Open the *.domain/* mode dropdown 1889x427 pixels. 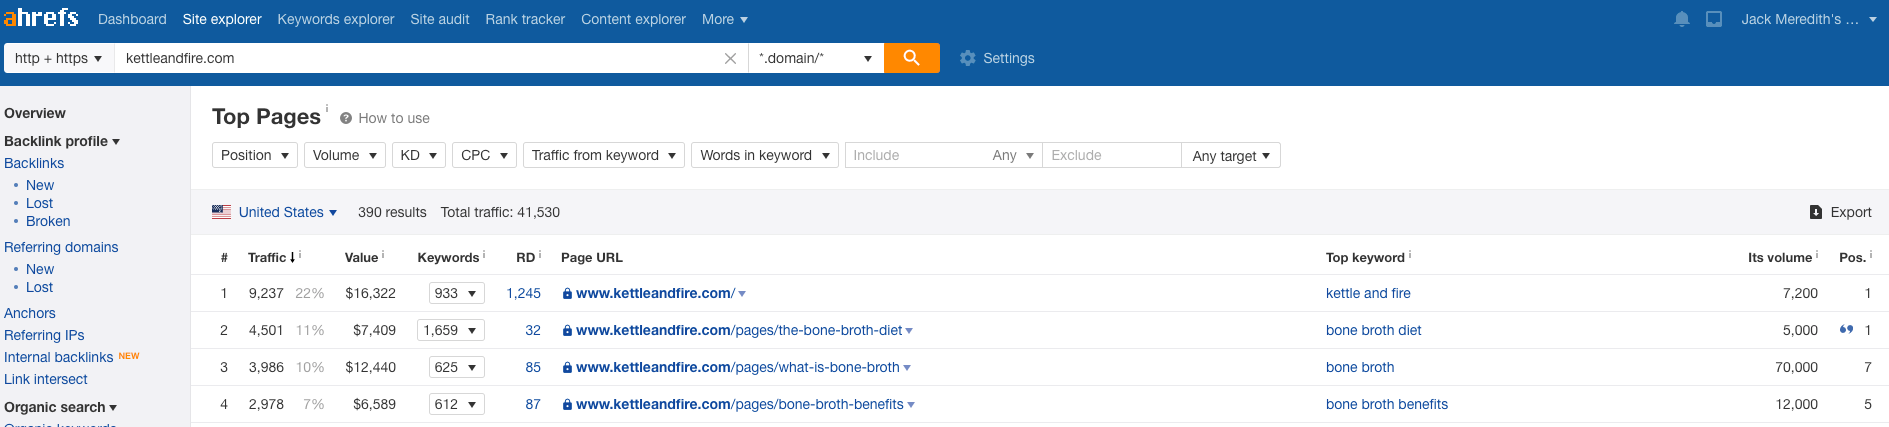[x=816, y=58]
